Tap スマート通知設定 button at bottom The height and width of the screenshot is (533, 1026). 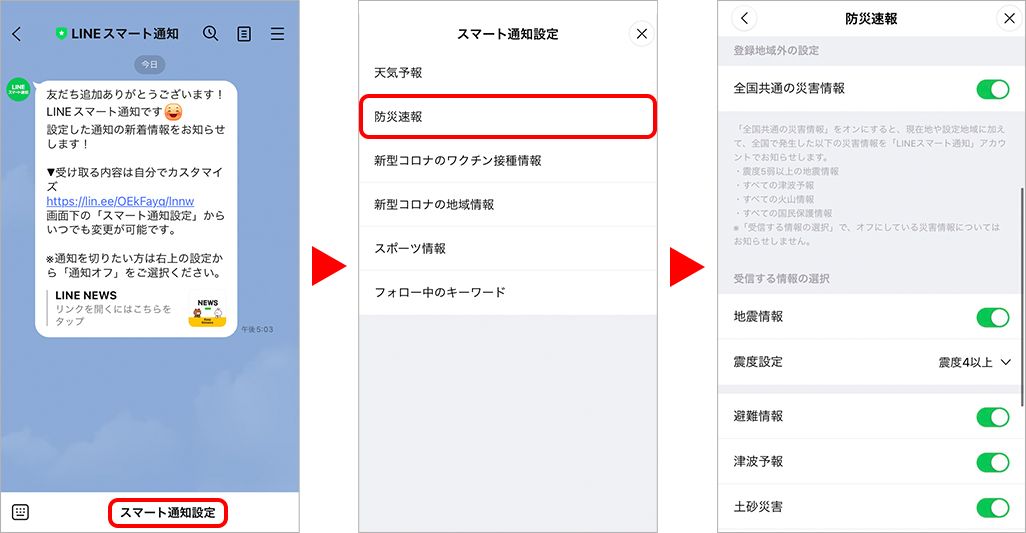point(168,513)
